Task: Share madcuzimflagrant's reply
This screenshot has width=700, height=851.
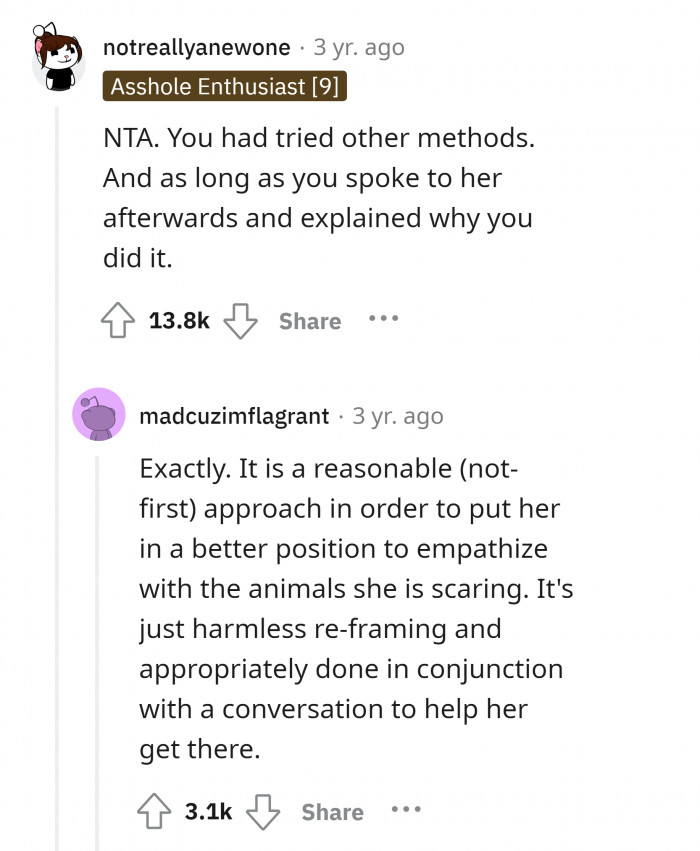Action: click(x=333, y=812)
